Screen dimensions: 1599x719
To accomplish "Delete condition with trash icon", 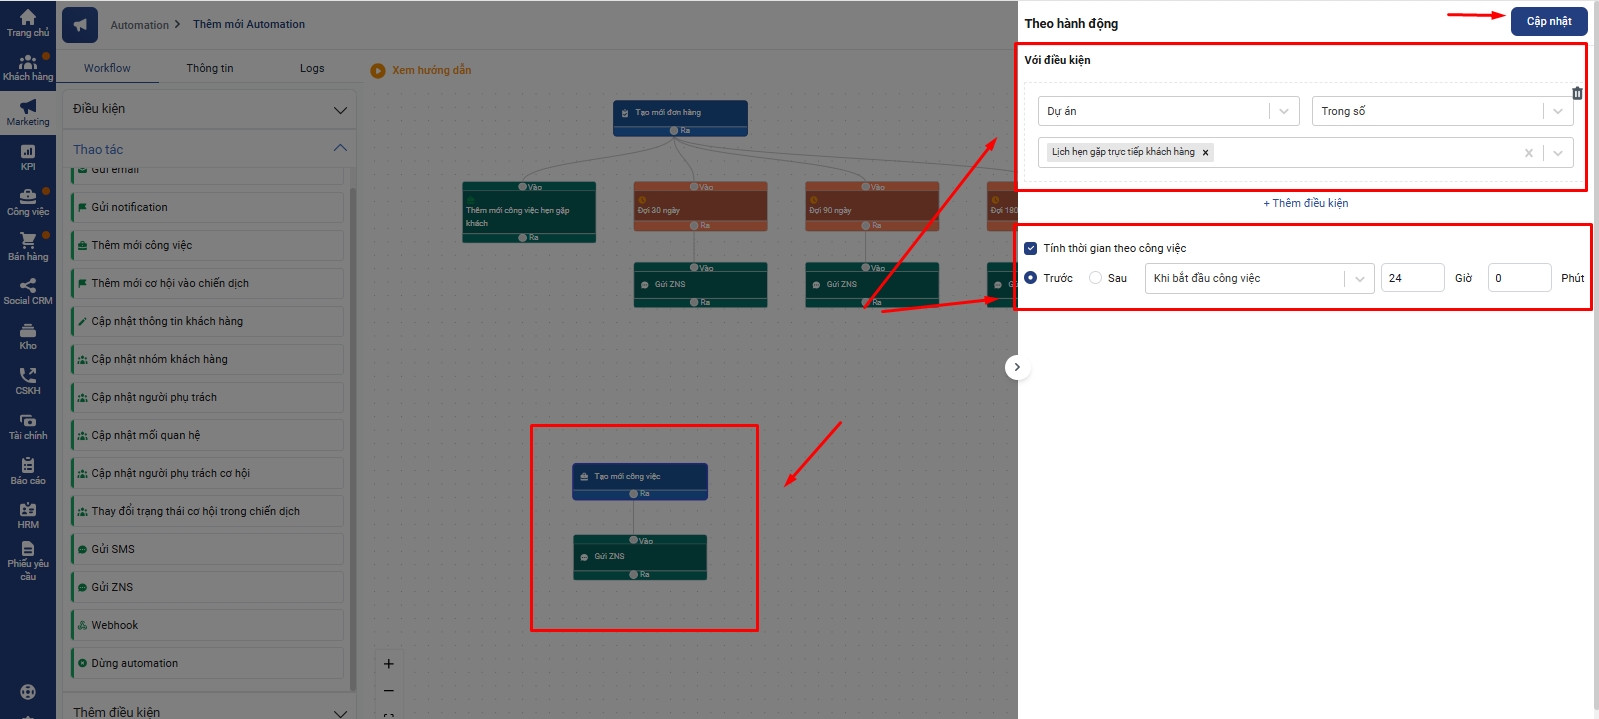I will pos(1577,93).
